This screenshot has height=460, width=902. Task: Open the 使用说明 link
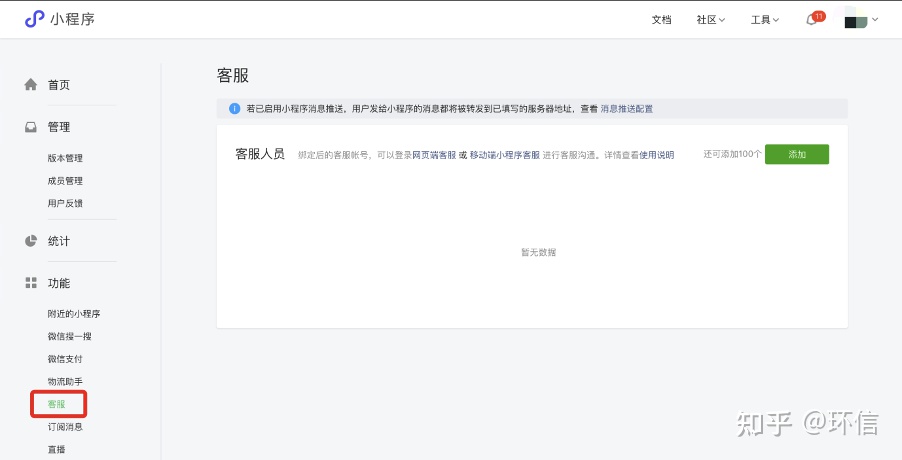[x=657, y=155]
